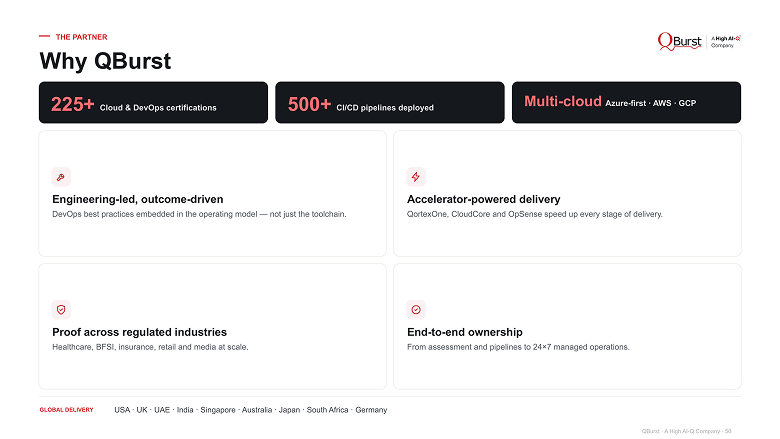This screenshot has width=780, height=439.
Task: Click the 'QortexOne, CloudCore and OpSense' description
Action: 535,214
